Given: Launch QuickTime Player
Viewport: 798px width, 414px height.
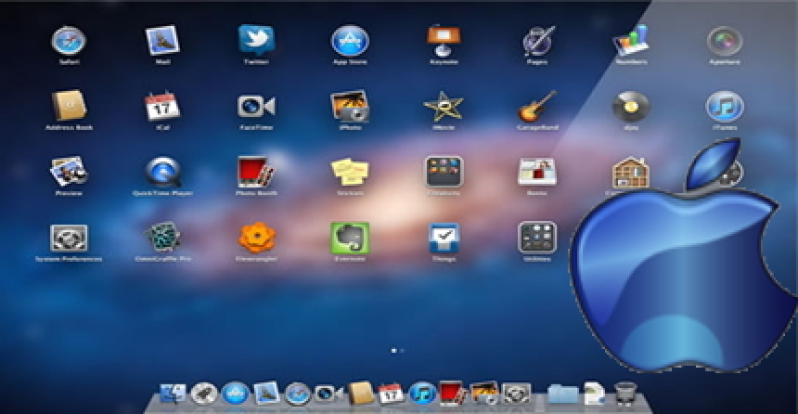Looking at the screenshot, I should (x=162, y=172).
